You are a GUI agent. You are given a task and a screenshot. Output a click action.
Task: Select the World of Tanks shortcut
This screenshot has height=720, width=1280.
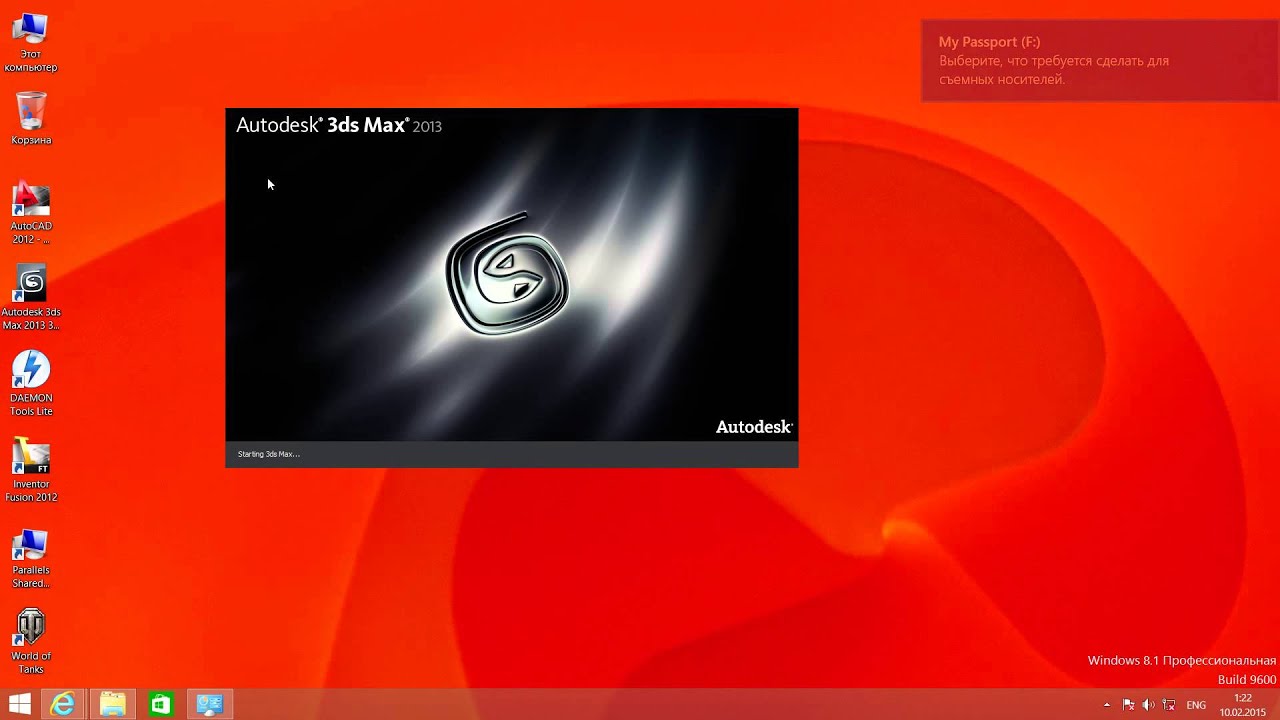click(31, 642)
